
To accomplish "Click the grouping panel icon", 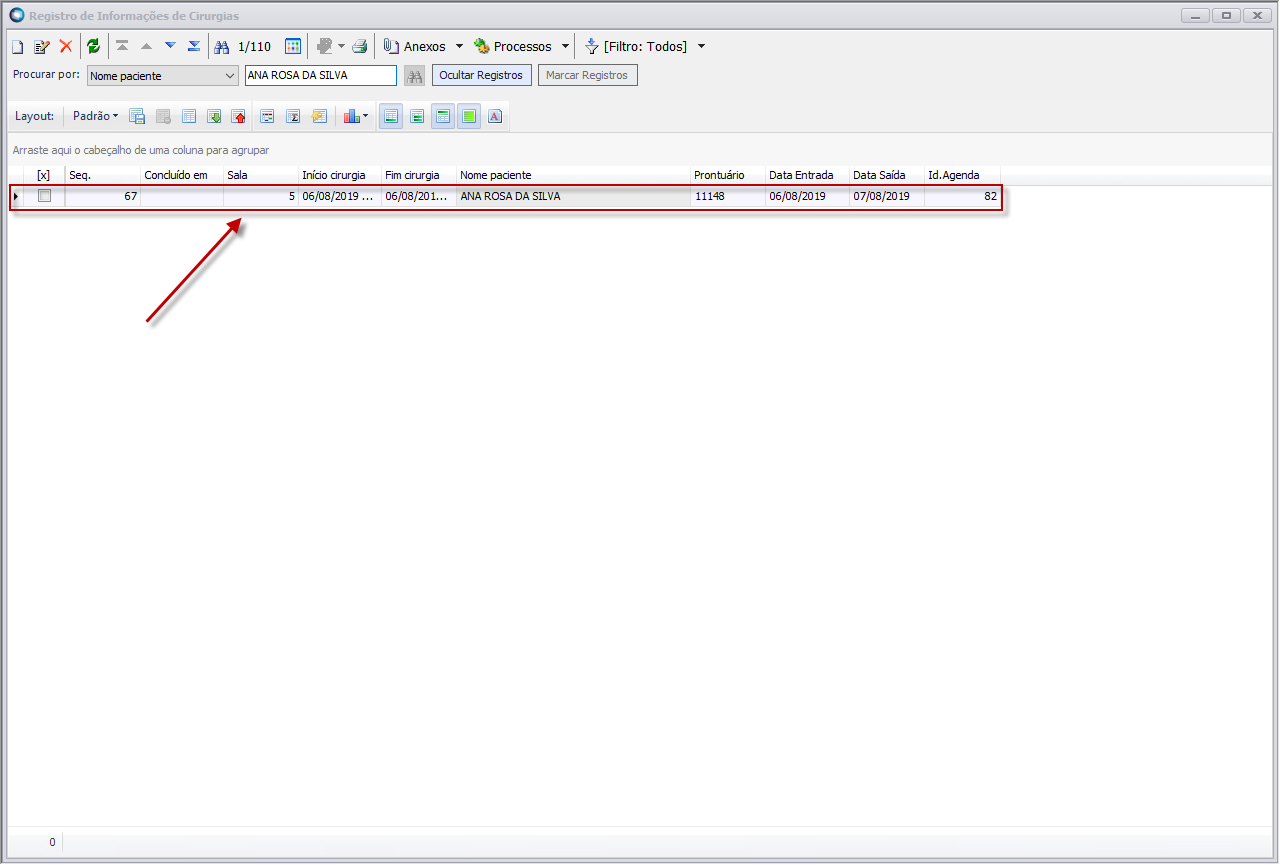I will pos(267,116).
